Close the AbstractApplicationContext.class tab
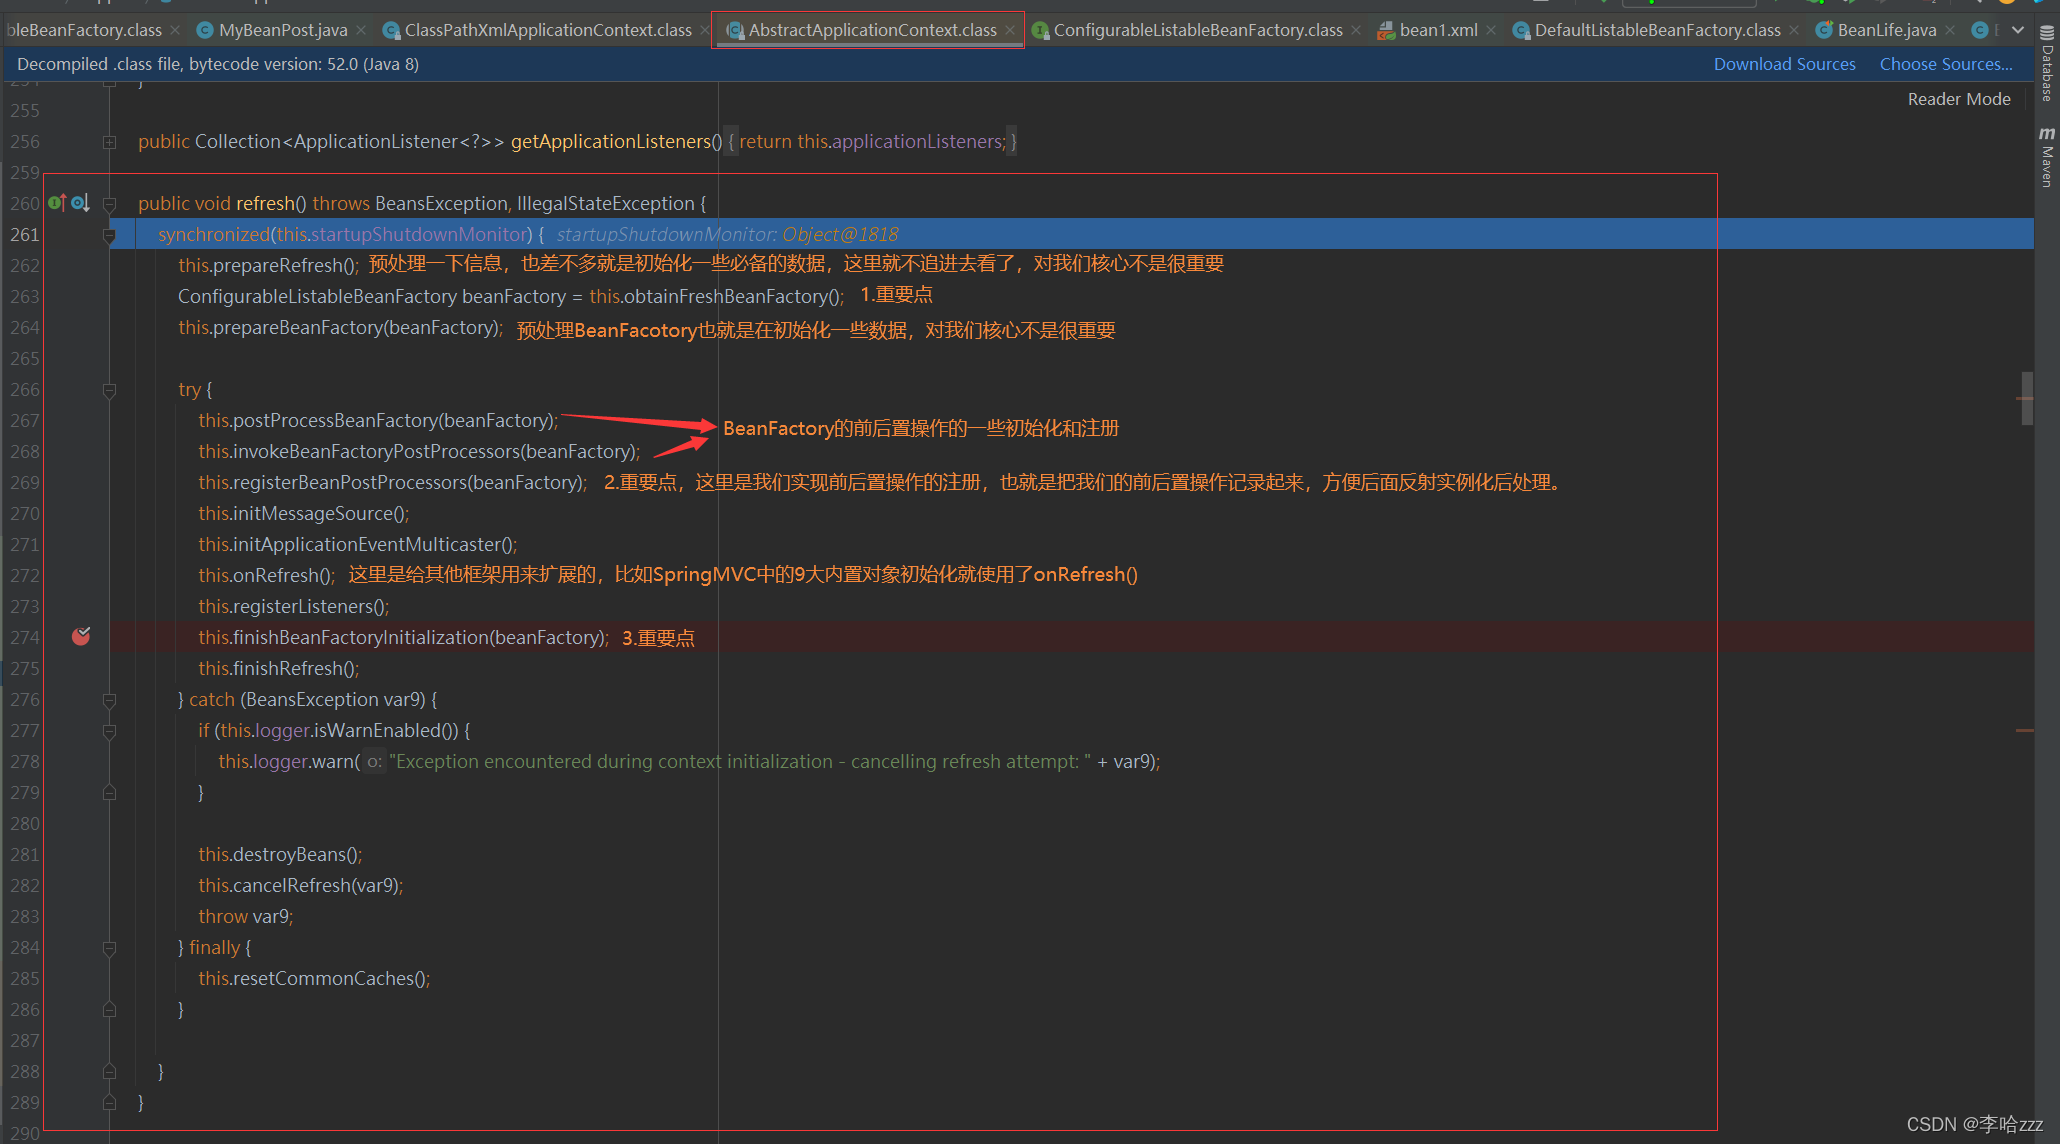The width and height of the screenshot is (2060, 1144). tap(1010, 31)
